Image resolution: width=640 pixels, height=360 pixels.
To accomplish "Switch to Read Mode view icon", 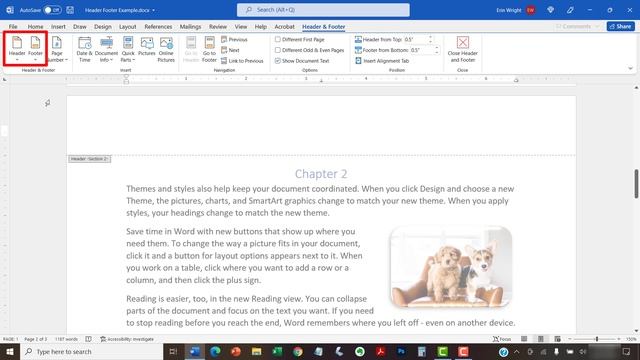I will tap(524, 339).
